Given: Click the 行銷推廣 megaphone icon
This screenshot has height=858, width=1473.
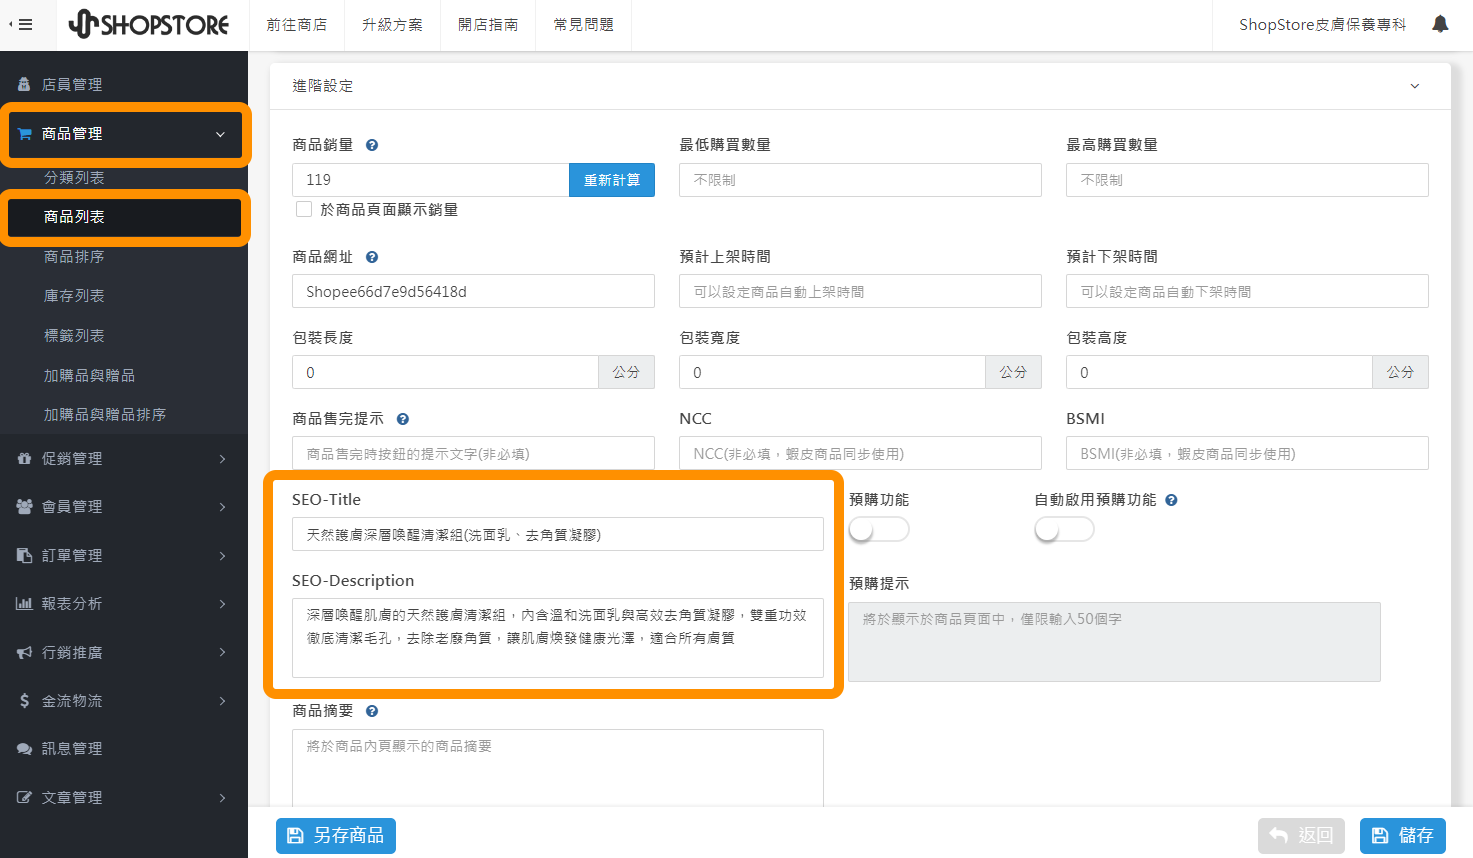Looking at the screenshot, I should tap(24, 653).
